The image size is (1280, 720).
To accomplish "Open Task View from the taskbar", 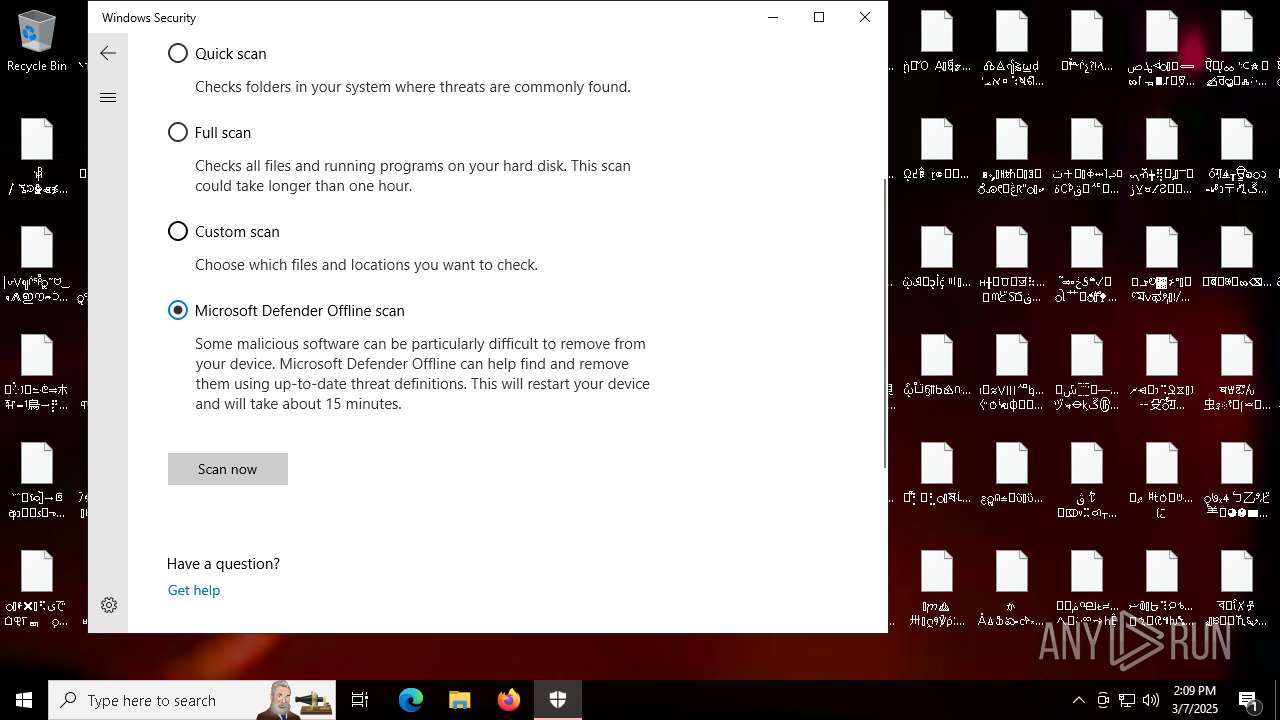I will [x=360, y=700].
